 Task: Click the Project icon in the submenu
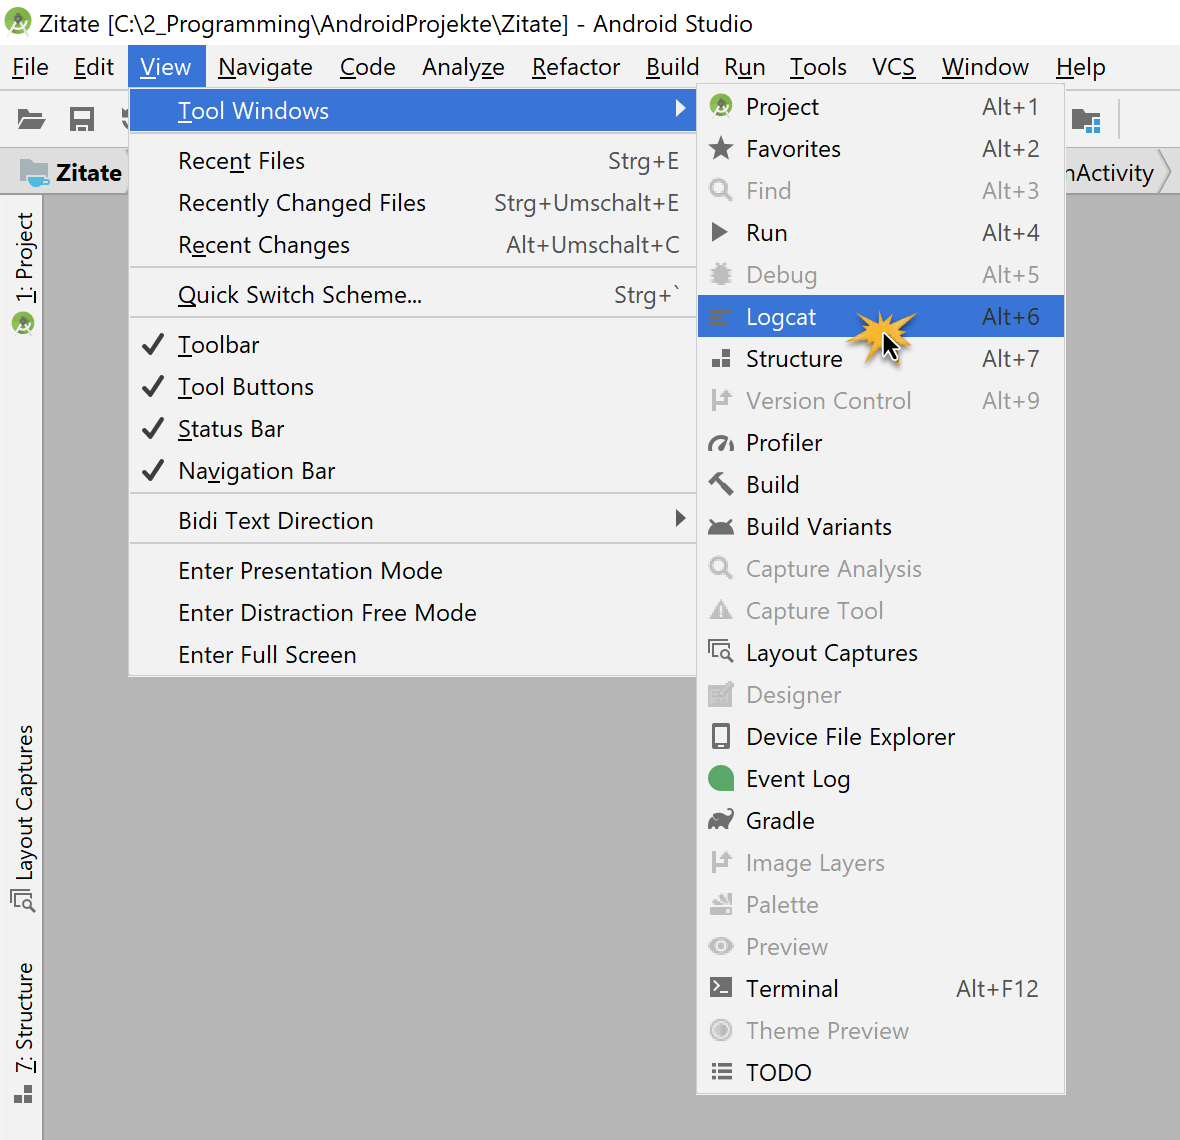coord(721,107)
